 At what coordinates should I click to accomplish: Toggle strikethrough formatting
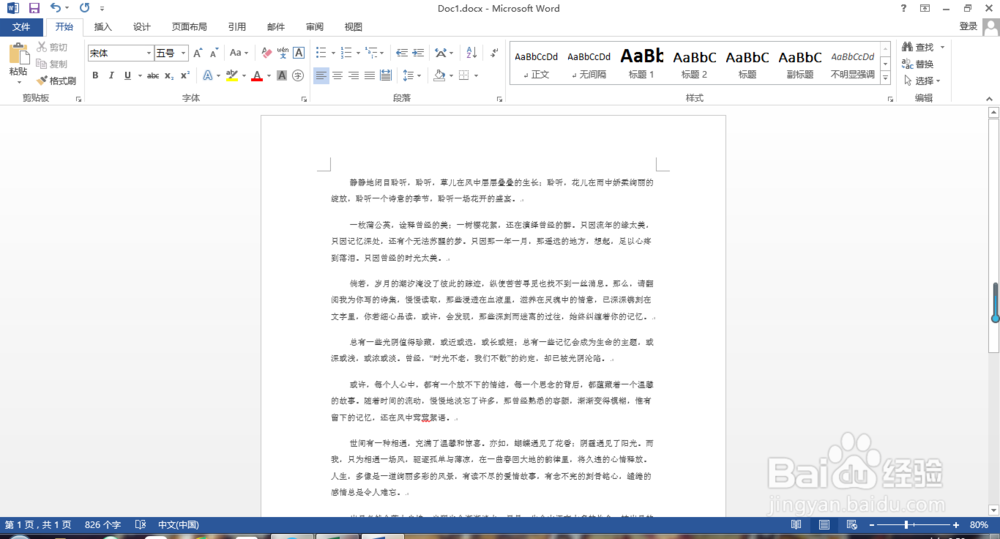coord(152,75)
